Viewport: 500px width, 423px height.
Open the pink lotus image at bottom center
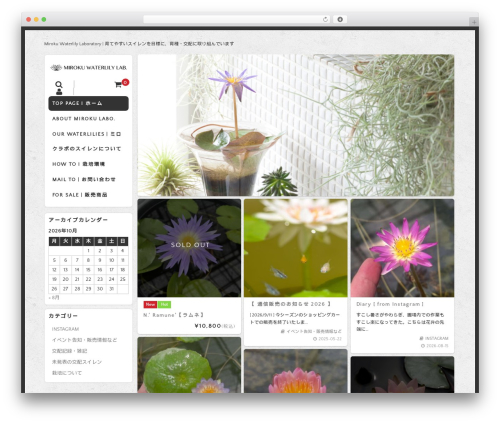pyautogui.click(x=296, y=371)
